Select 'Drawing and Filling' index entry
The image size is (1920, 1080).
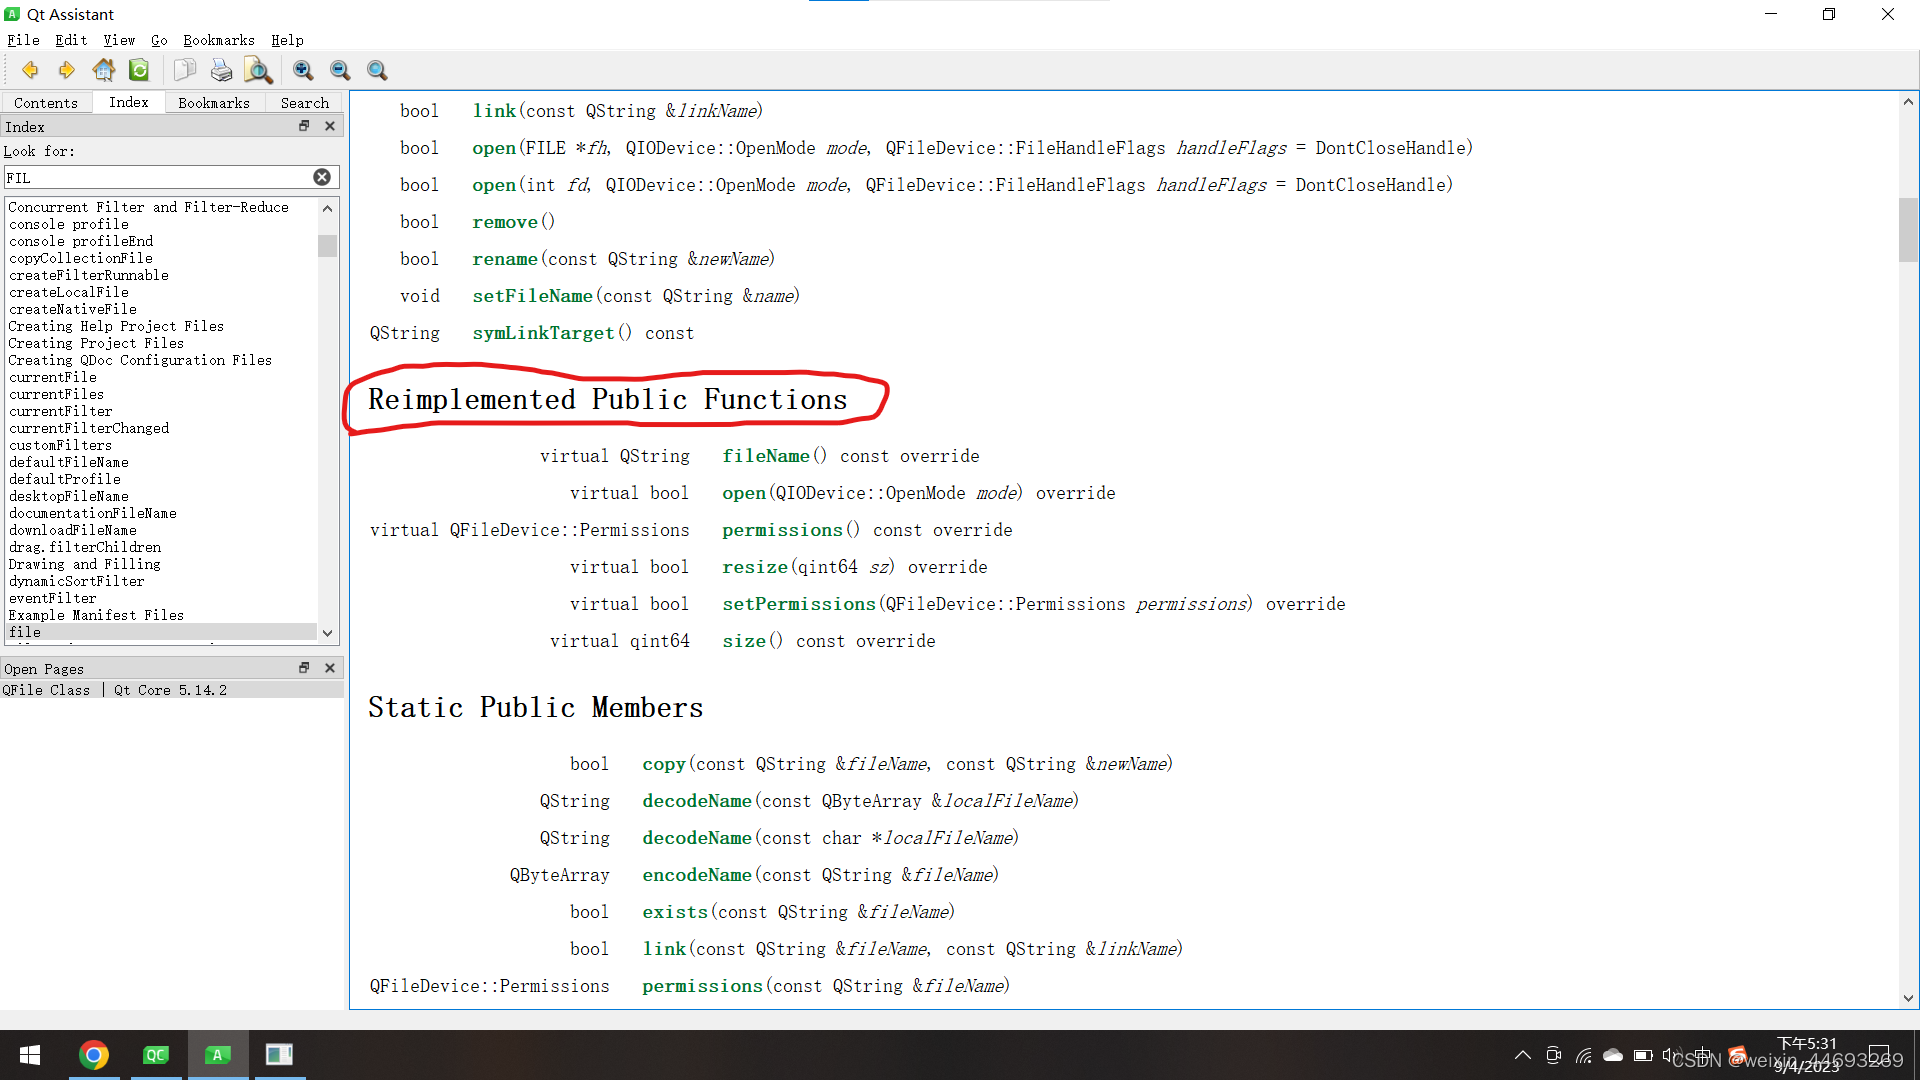click(84, 564)
